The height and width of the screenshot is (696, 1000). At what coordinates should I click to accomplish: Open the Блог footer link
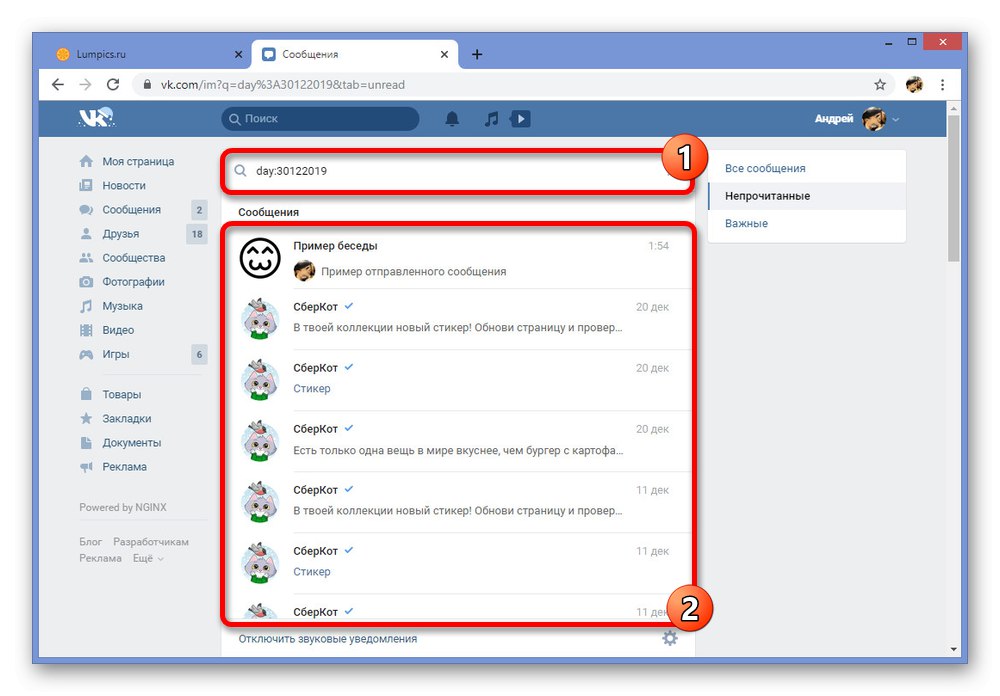tap(91, 542)
